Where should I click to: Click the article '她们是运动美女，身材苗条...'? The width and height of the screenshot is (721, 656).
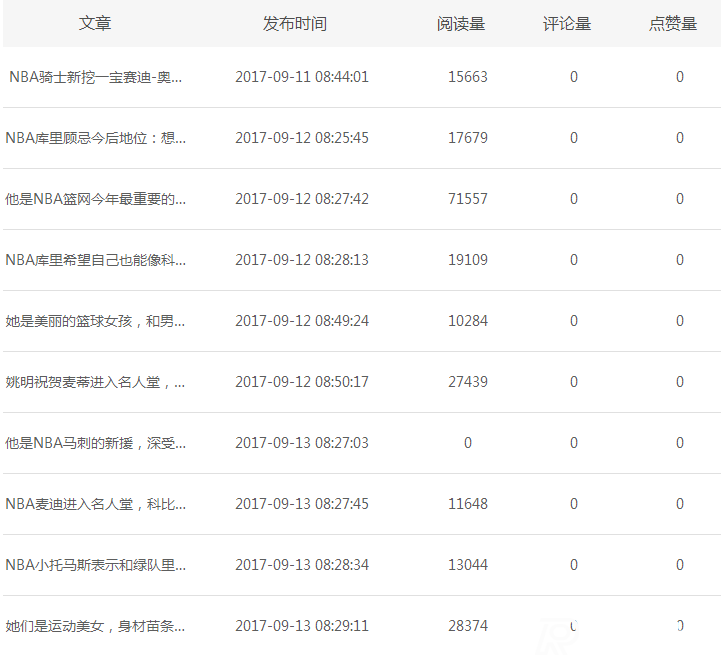tap(96, 626)
